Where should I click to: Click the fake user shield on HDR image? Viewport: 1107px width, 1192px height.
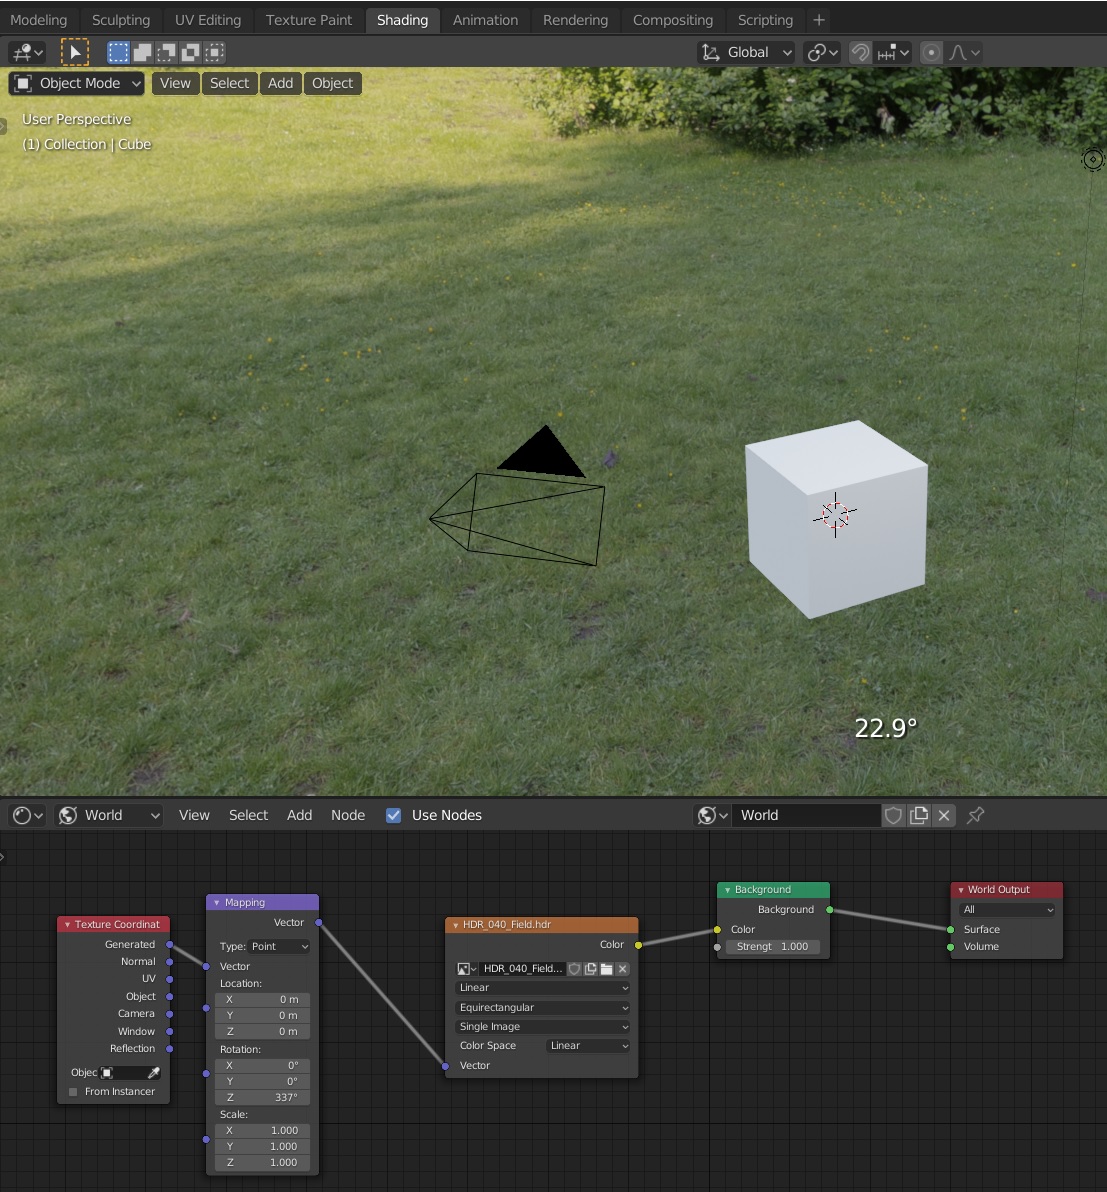(x=574, y=968)
